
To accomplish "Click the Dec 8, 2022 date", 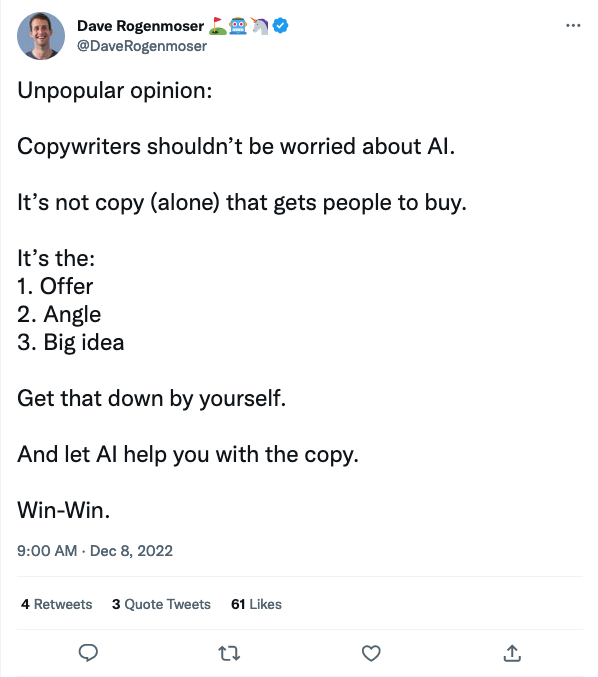I will [x=131, y=551].
